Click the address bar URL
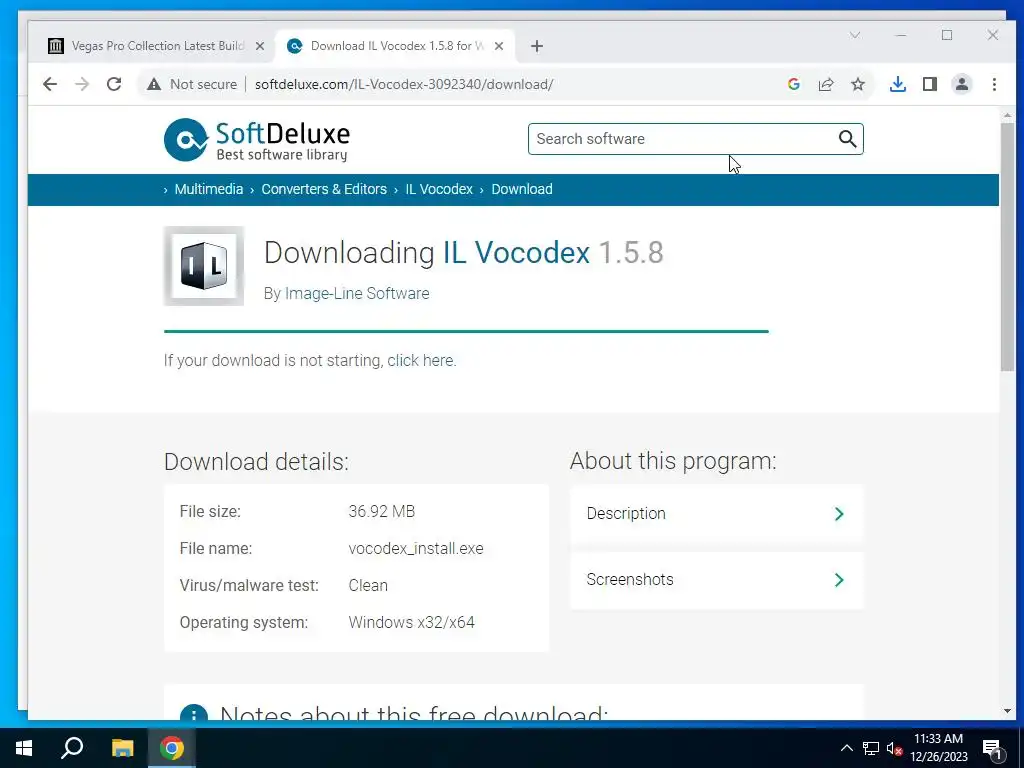Image resolution: width=1024 pixels, height=768 pixels. tap(404, 84)
